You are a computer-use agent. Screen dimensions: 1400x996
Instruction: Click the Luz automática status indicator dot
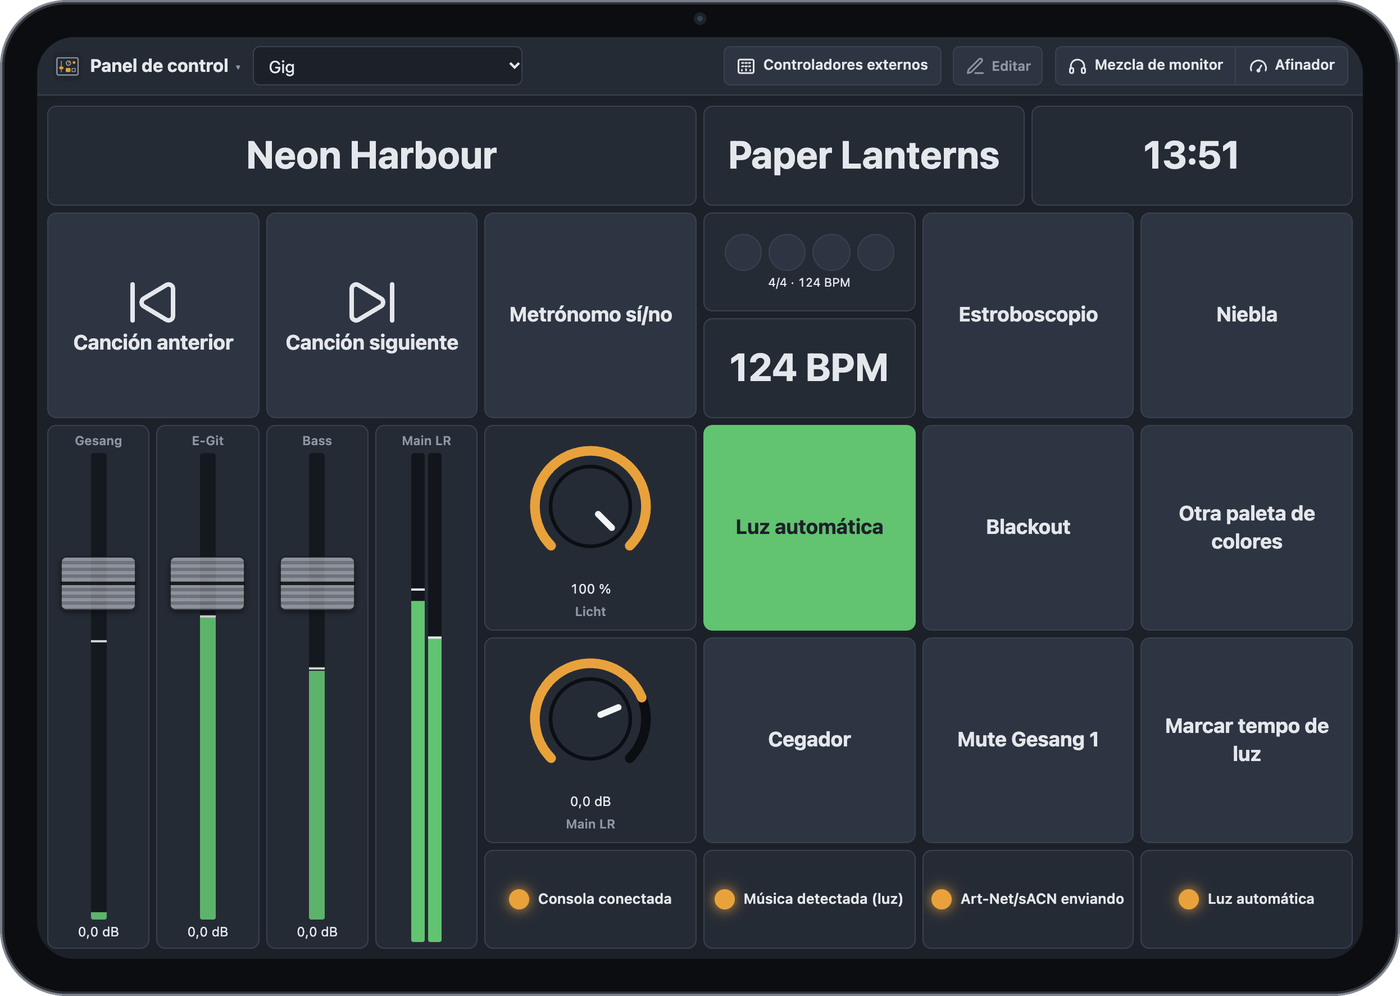(x=1189, y=899)
